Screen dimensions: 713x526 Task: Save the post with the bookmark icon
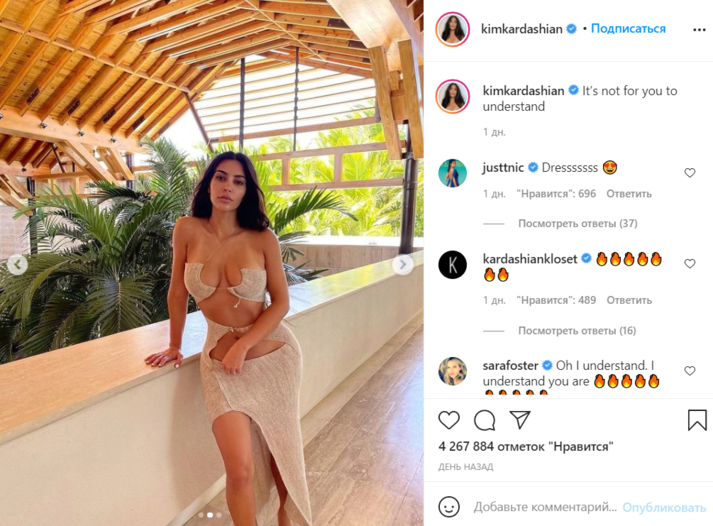coord(697,420)
